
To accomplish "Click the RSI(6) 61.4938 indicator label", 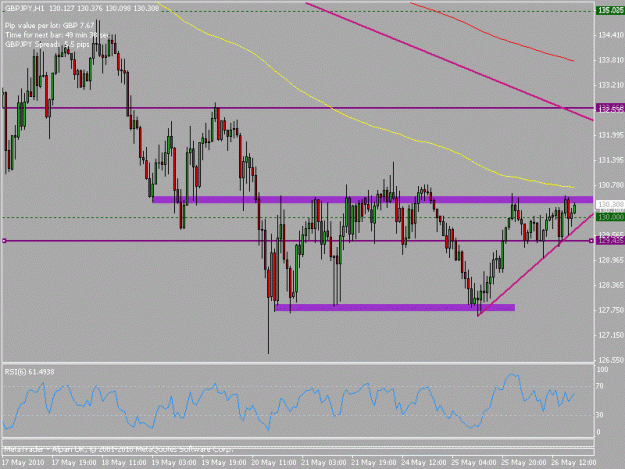I will [x=29, y=372].
